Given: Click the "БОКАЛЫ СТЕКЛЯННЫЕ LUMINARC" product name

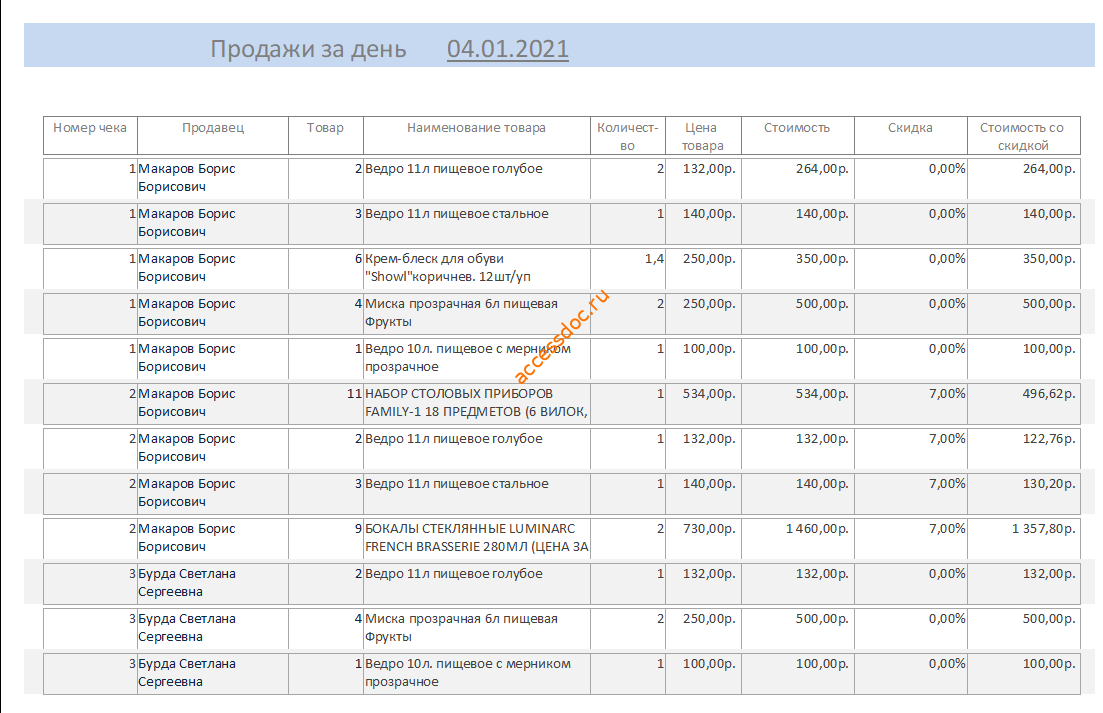Looking at the screenshot, I should point(470,529).
